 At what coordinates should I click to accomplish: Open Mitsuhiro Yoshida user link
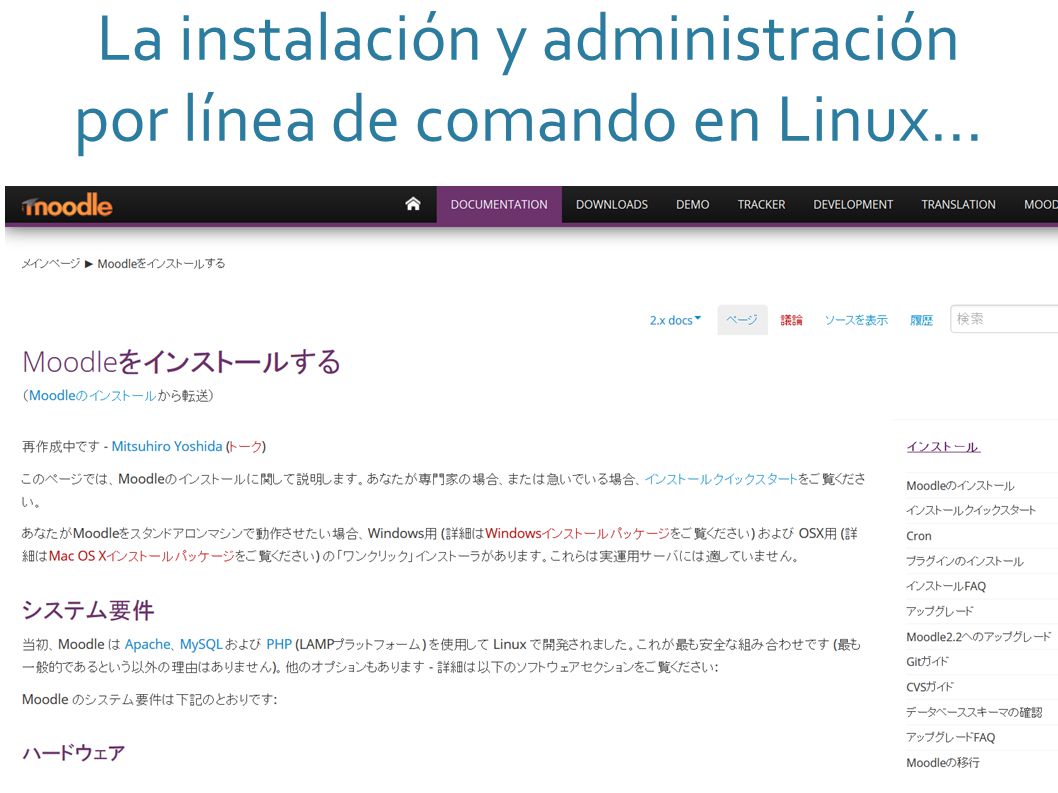(x=167, y=446)
